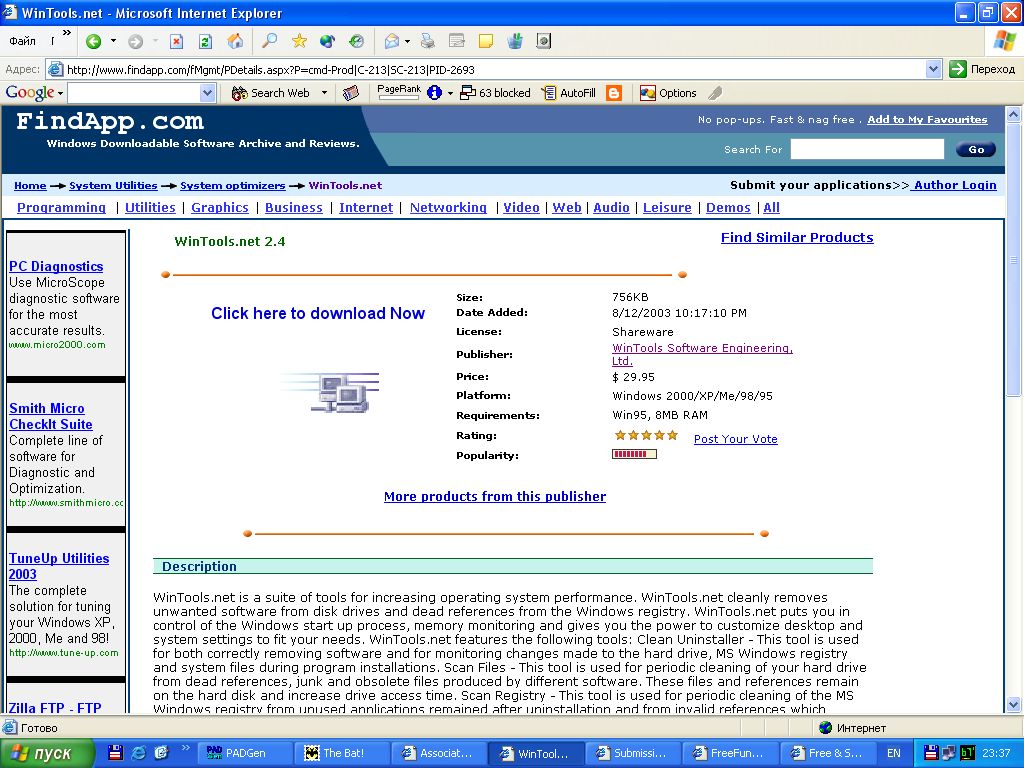
Task: Click the yellow Discuss note icon
Action: [x=486, y=41]
